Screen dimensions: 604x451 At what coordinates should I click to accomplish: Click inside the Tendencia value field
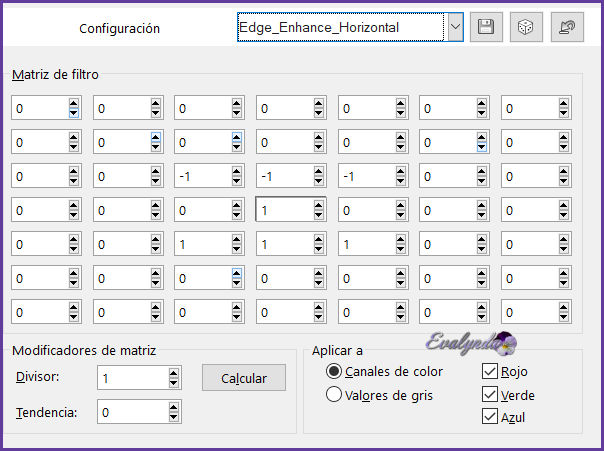coord(128,412)
